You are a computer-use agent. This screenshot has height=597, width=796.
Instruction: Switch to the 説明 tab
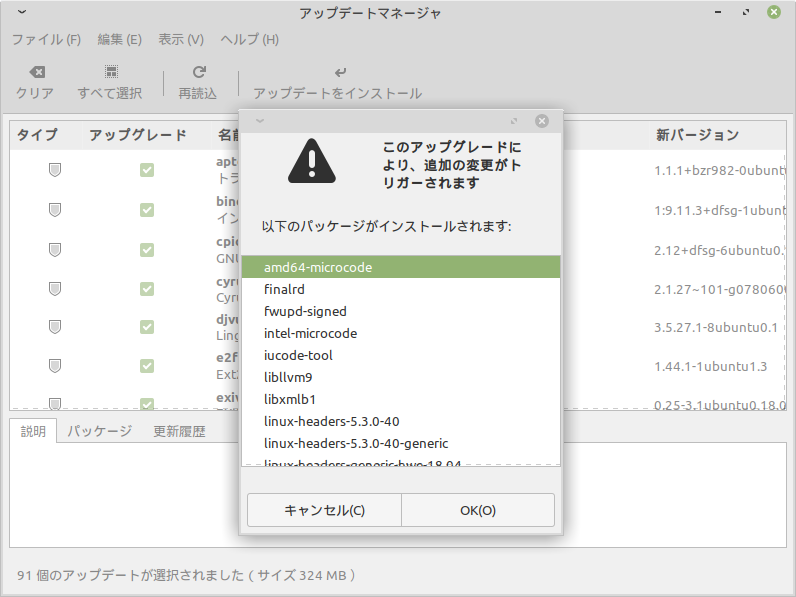[33, 431]
